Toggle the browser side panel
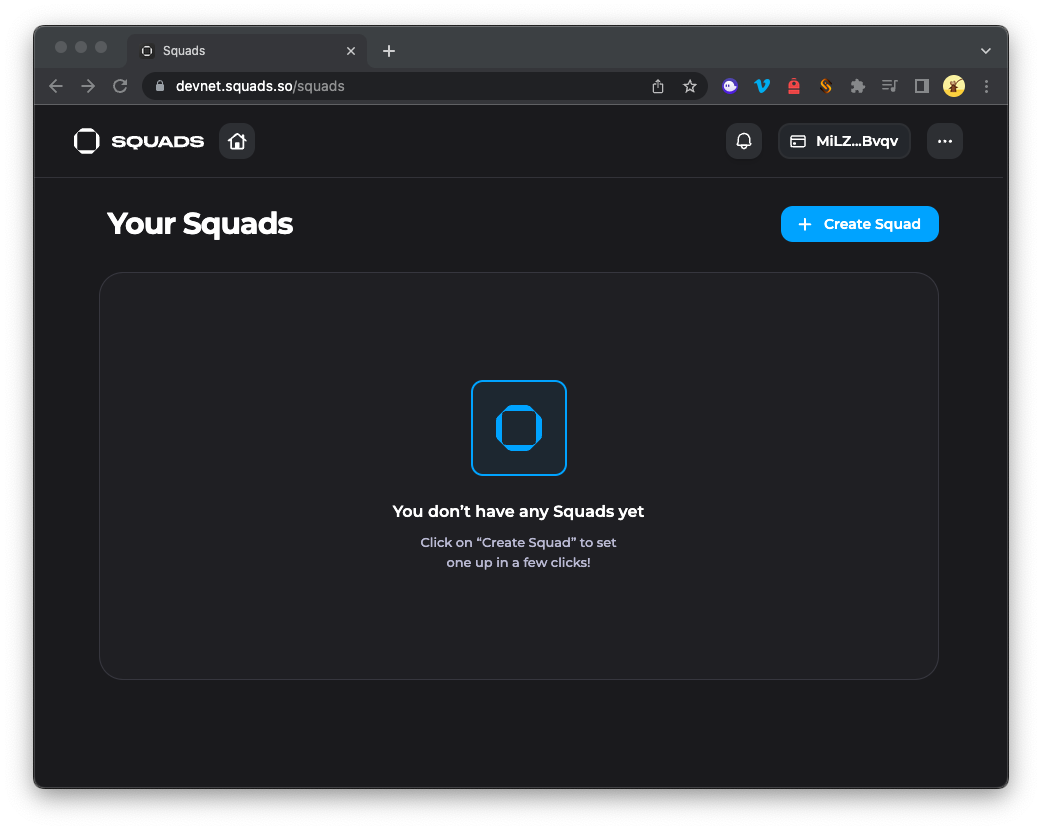The image size is (1042, 830). 922,86
